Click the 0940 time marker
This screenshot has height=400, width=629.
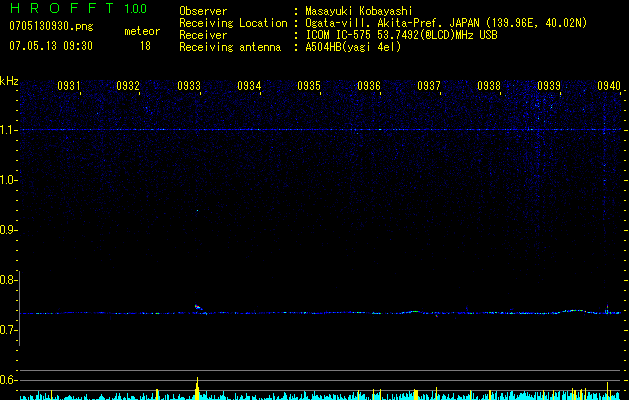click(x=609, y=85)
